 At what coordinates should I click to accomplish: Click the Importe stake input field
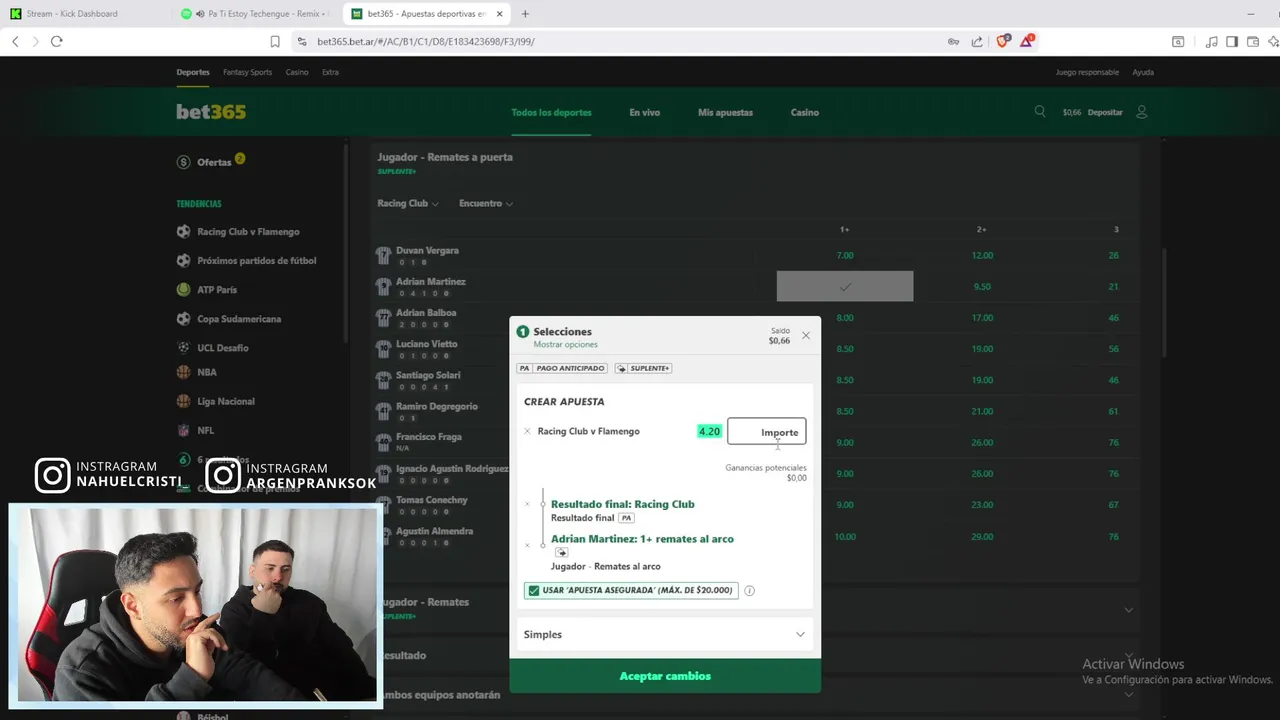(x=766, y=432)
